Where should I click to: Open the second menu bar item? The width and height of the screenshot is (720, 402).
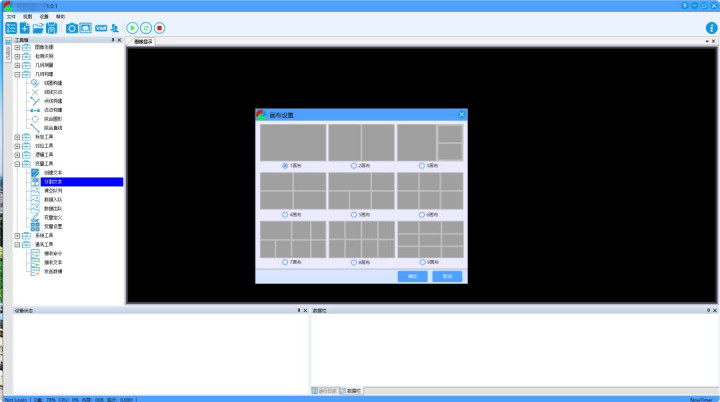click(x=28, y=17)
